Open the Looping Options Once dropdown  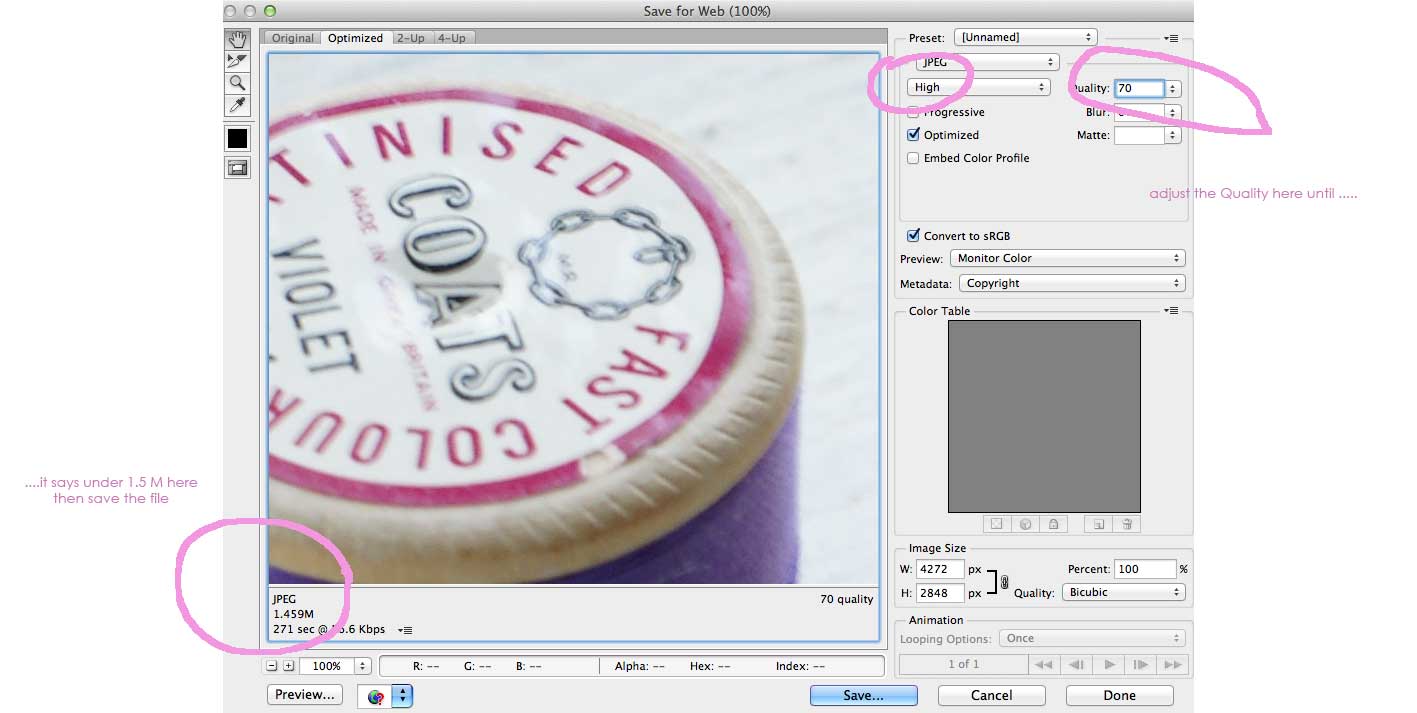tap(1091, 638)
